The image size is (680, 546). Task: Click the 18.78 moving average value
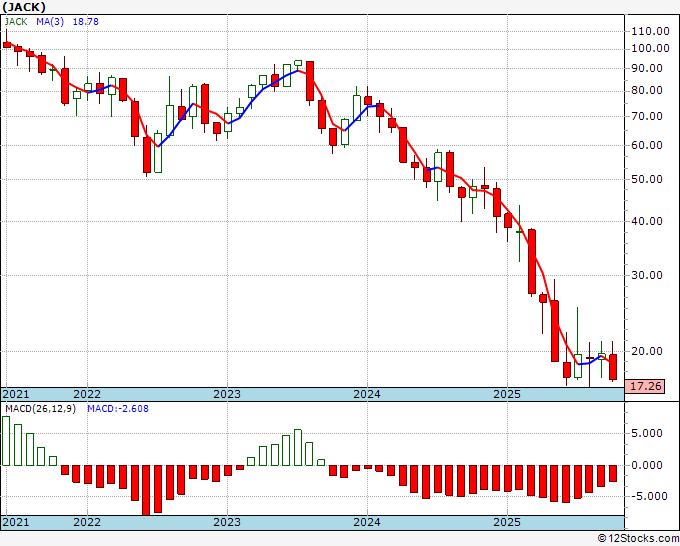pyautogui.click(x=85, y=22)
